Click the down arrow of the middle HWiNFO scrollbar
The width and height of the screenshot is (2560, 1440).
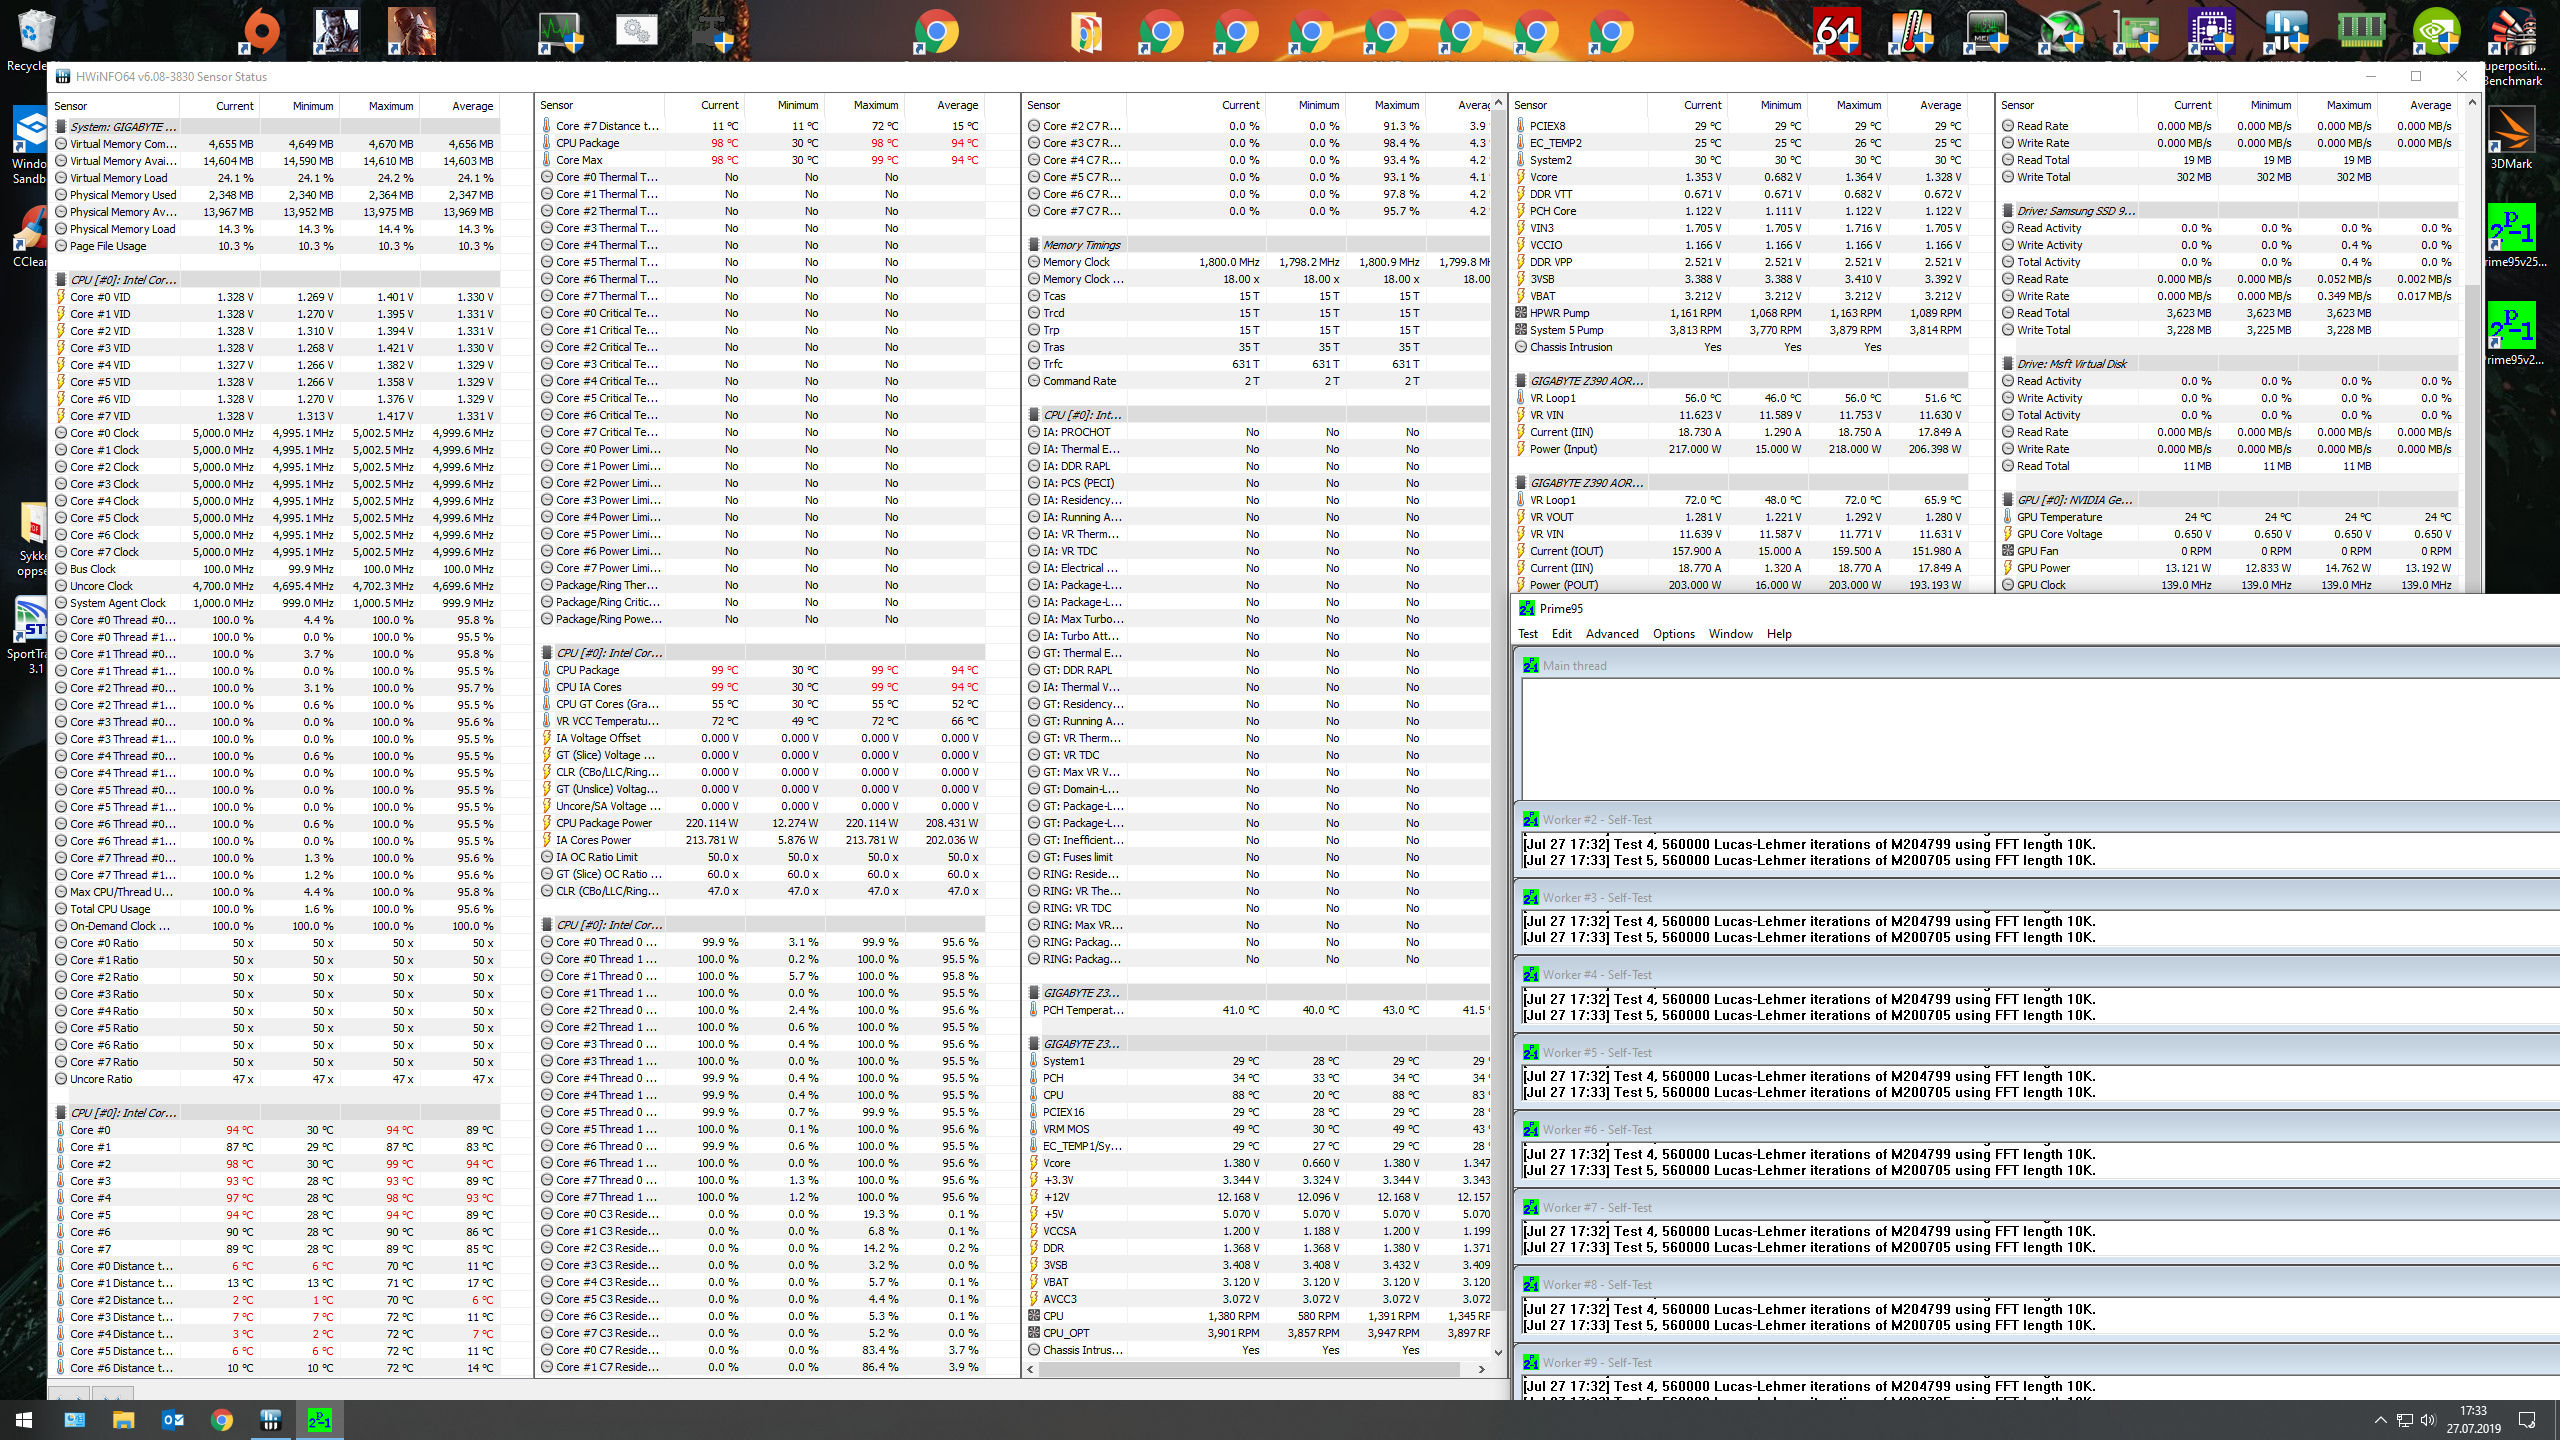(x=1498, y=1352)
